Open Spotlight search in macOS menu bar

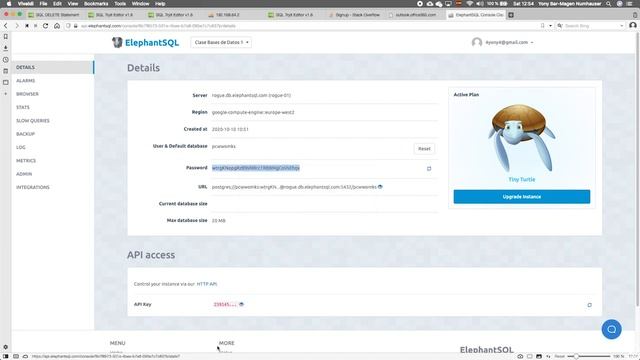click(609, 4)
